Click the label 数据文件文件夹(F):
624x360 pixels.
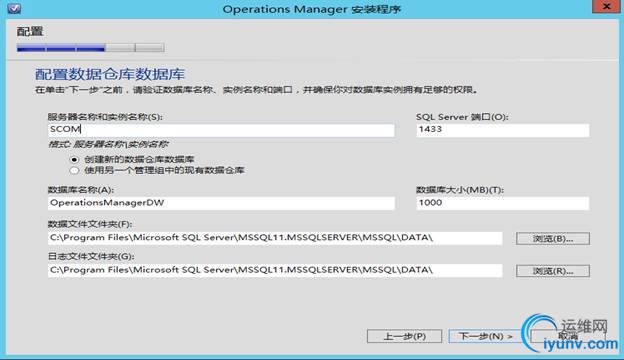[90, 224]
